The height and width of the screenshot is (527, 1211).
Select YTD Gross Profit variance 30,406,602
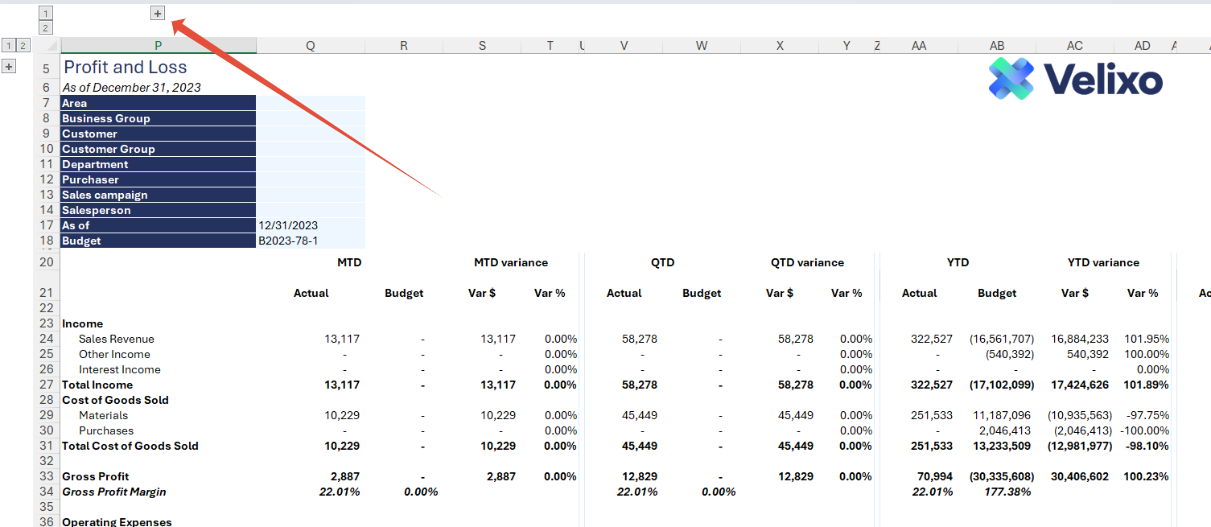coord(1078,476)
